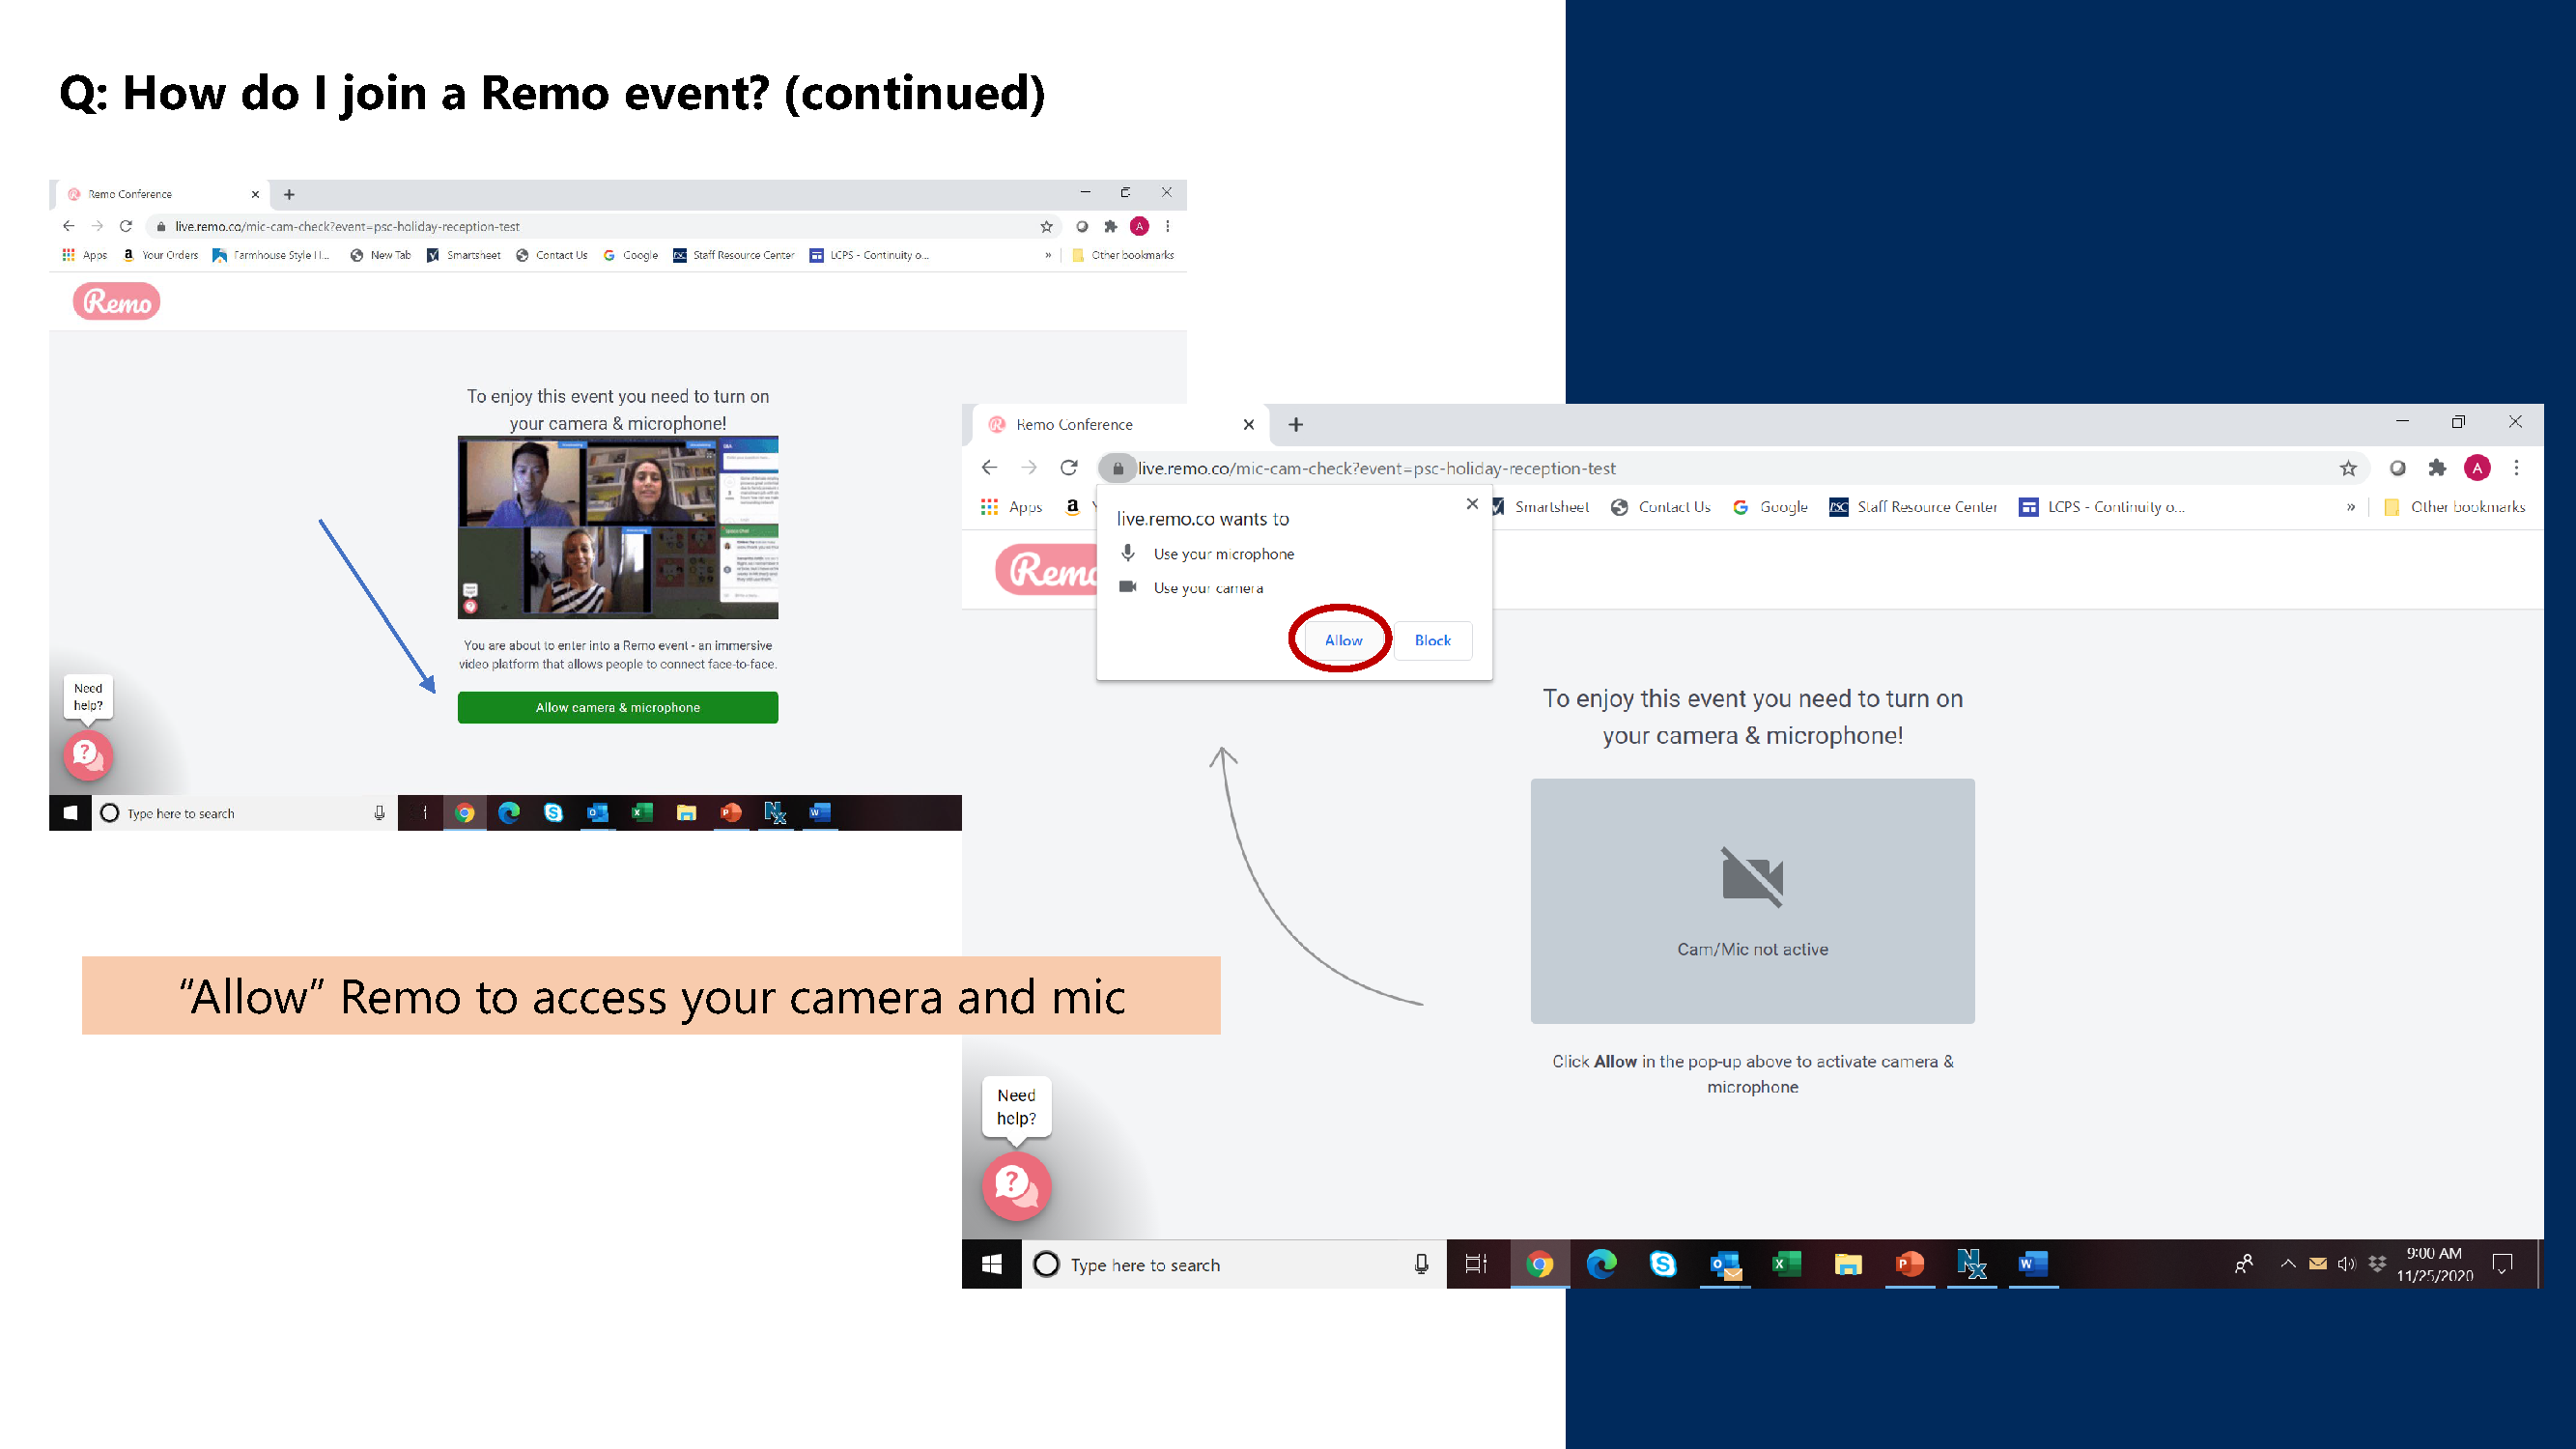
Task: Click People icon in system tray
Action: [x=2244, y=1265]
